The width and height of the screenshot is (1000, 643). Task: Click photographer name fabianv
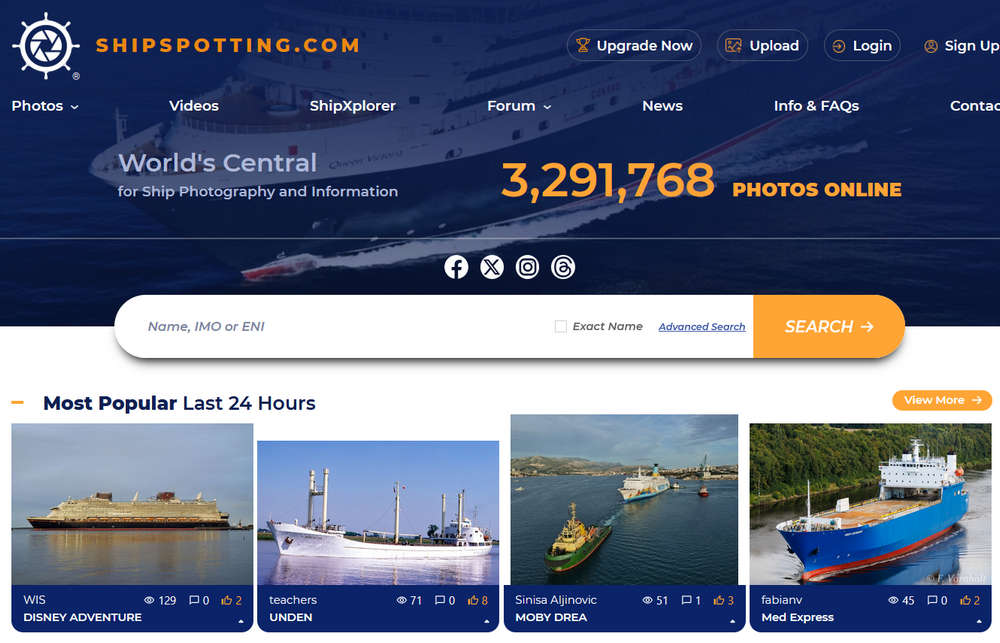click(781, 600)
